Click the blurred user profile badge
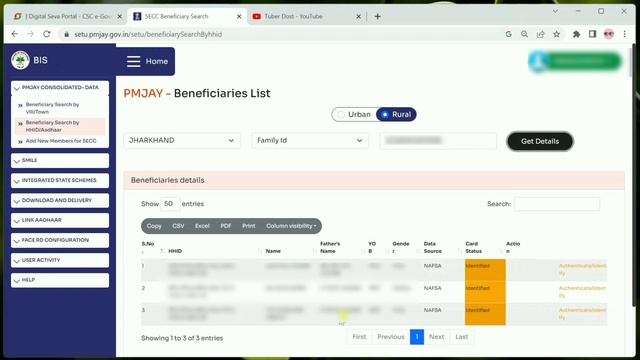The width and height of the screenshot is (640, 360). pos(575,62)
